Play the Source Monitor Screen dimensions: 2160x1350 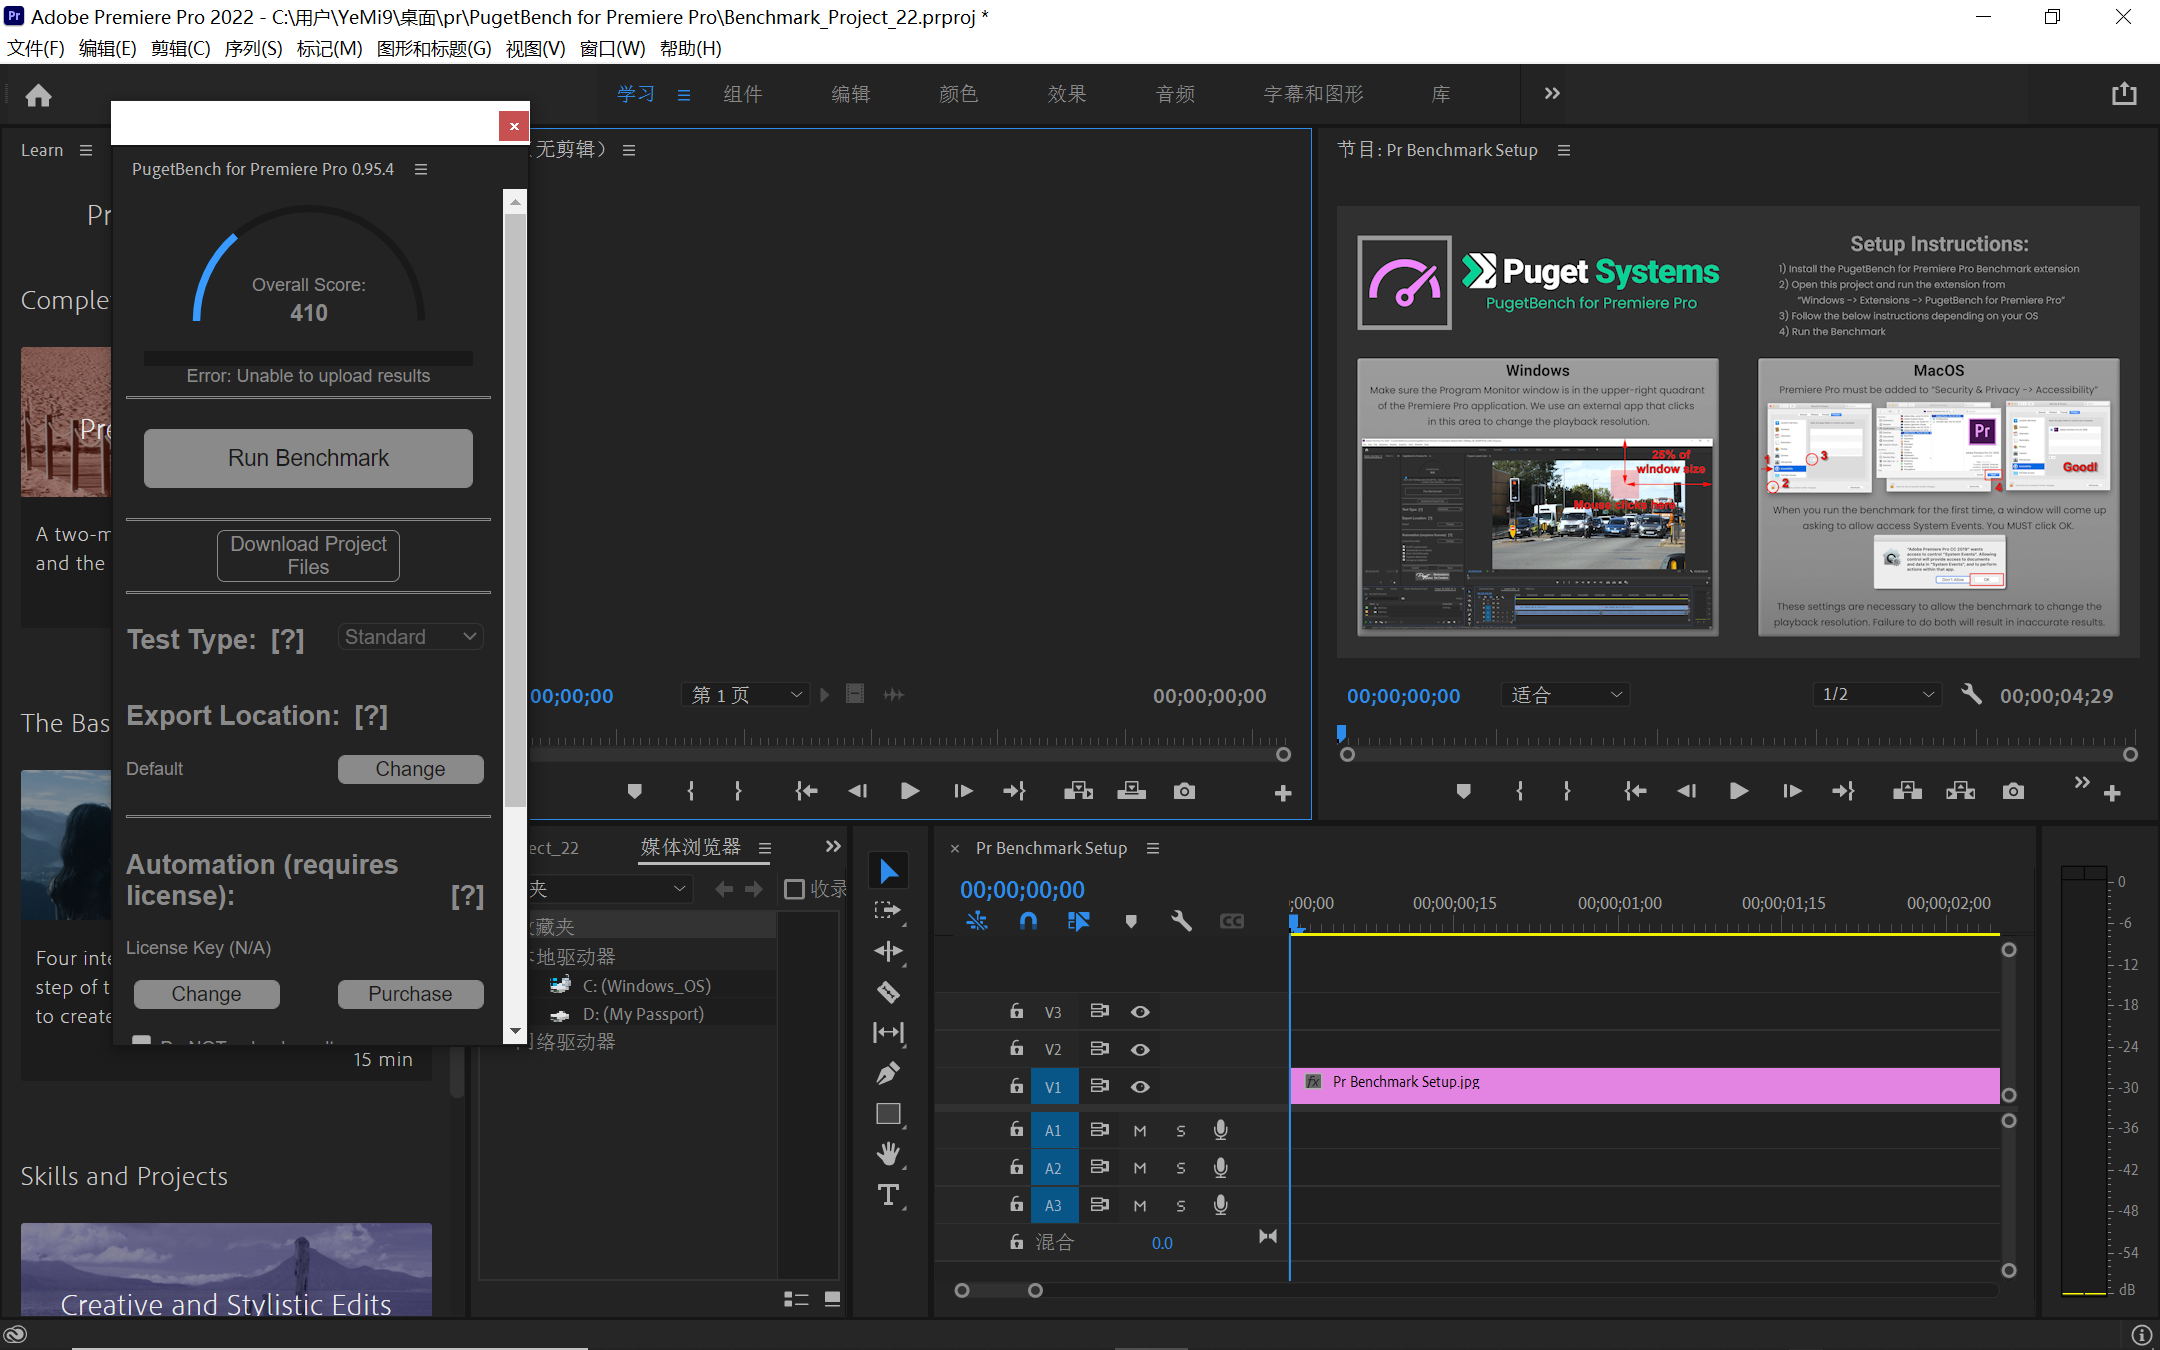(x=910, y=791)
